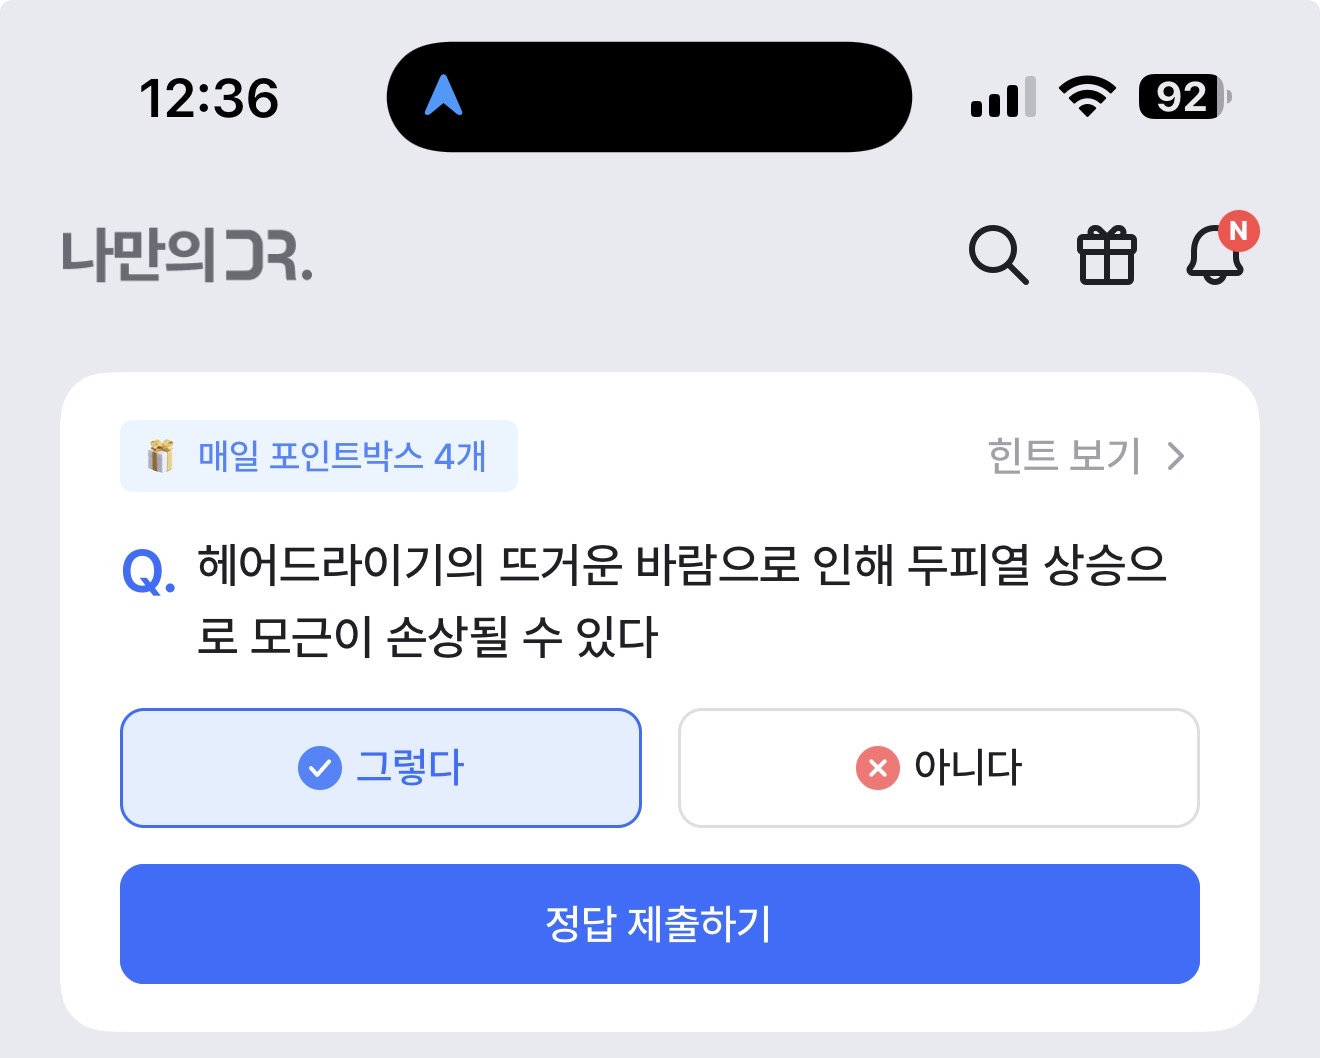Tap the gift box icon in header
This screenshot has height=1058, width=1320.
1106,256
